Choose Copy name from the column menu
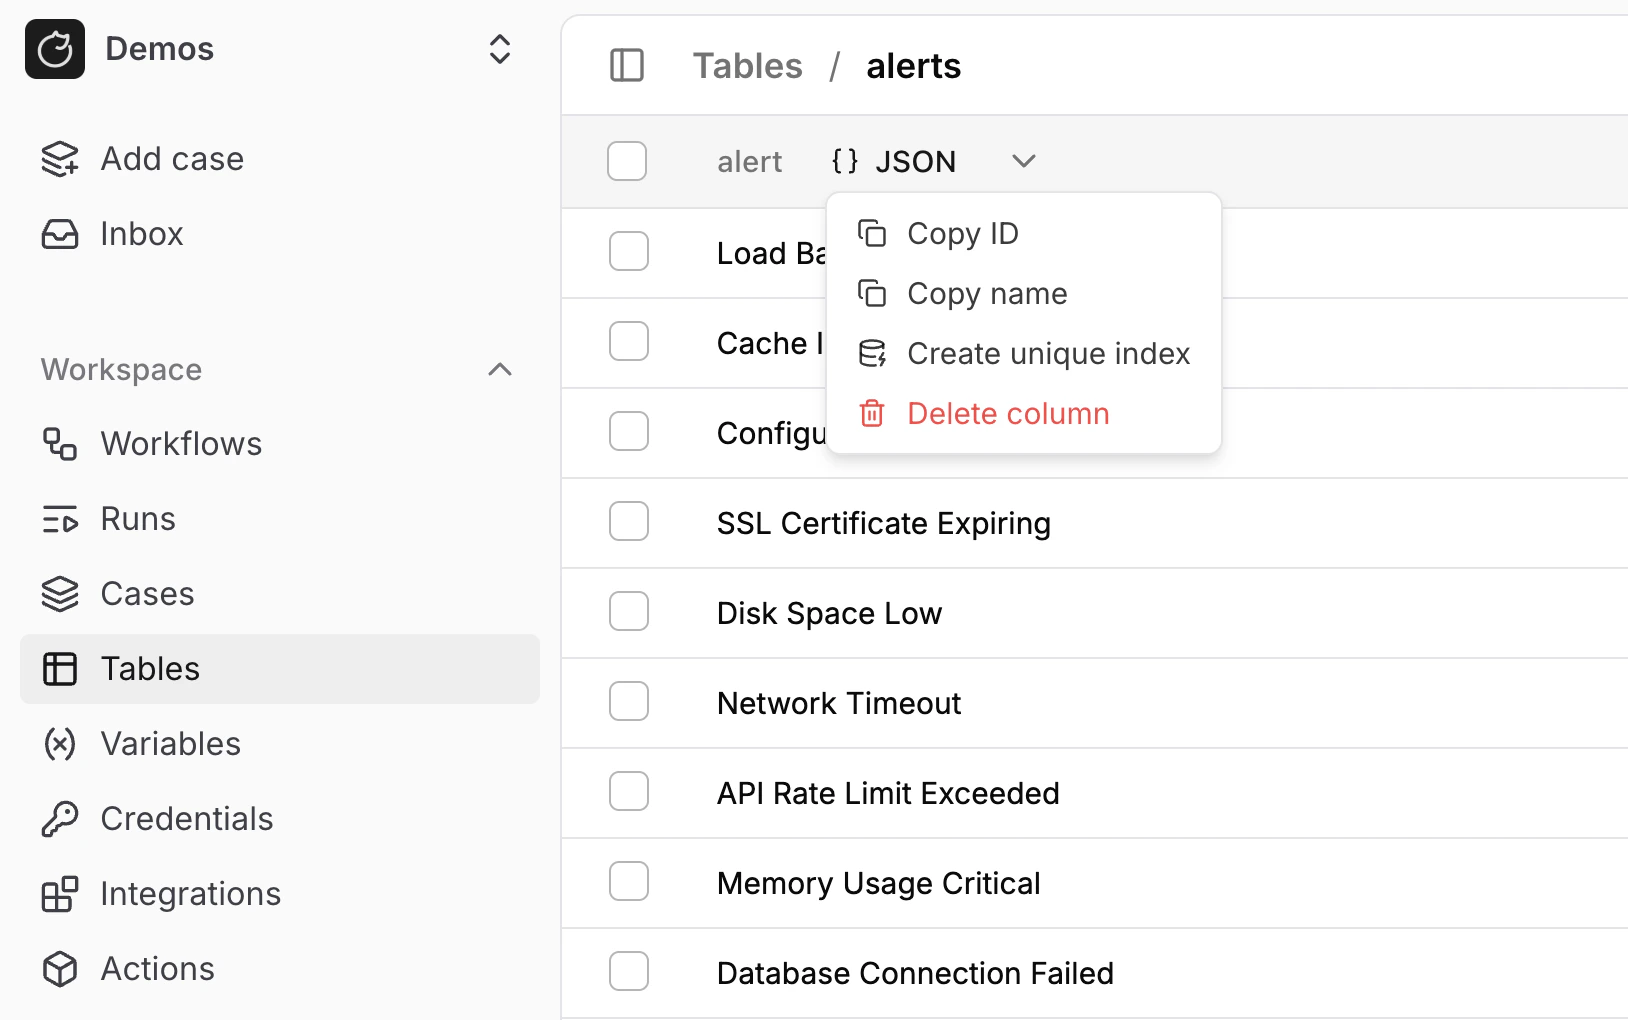1628x1020 pixels. pyautogui.click(x=986, y=293)
